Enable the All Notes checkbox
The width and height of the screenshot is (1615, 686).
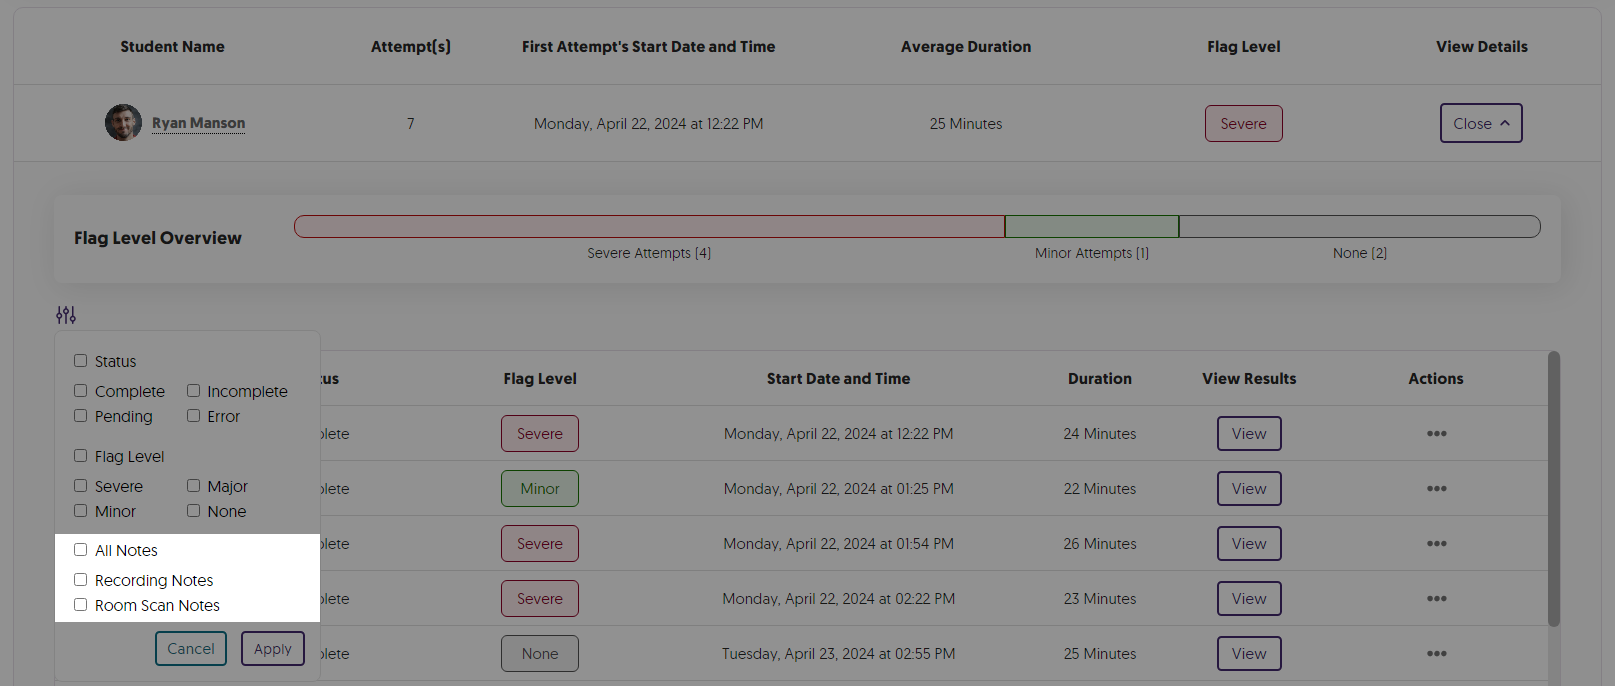pos(81,550)
